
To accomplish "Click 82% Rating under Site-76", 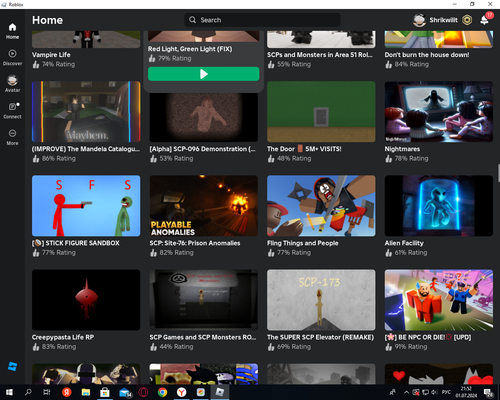I will pyautogui.click(x=176, y=253).
